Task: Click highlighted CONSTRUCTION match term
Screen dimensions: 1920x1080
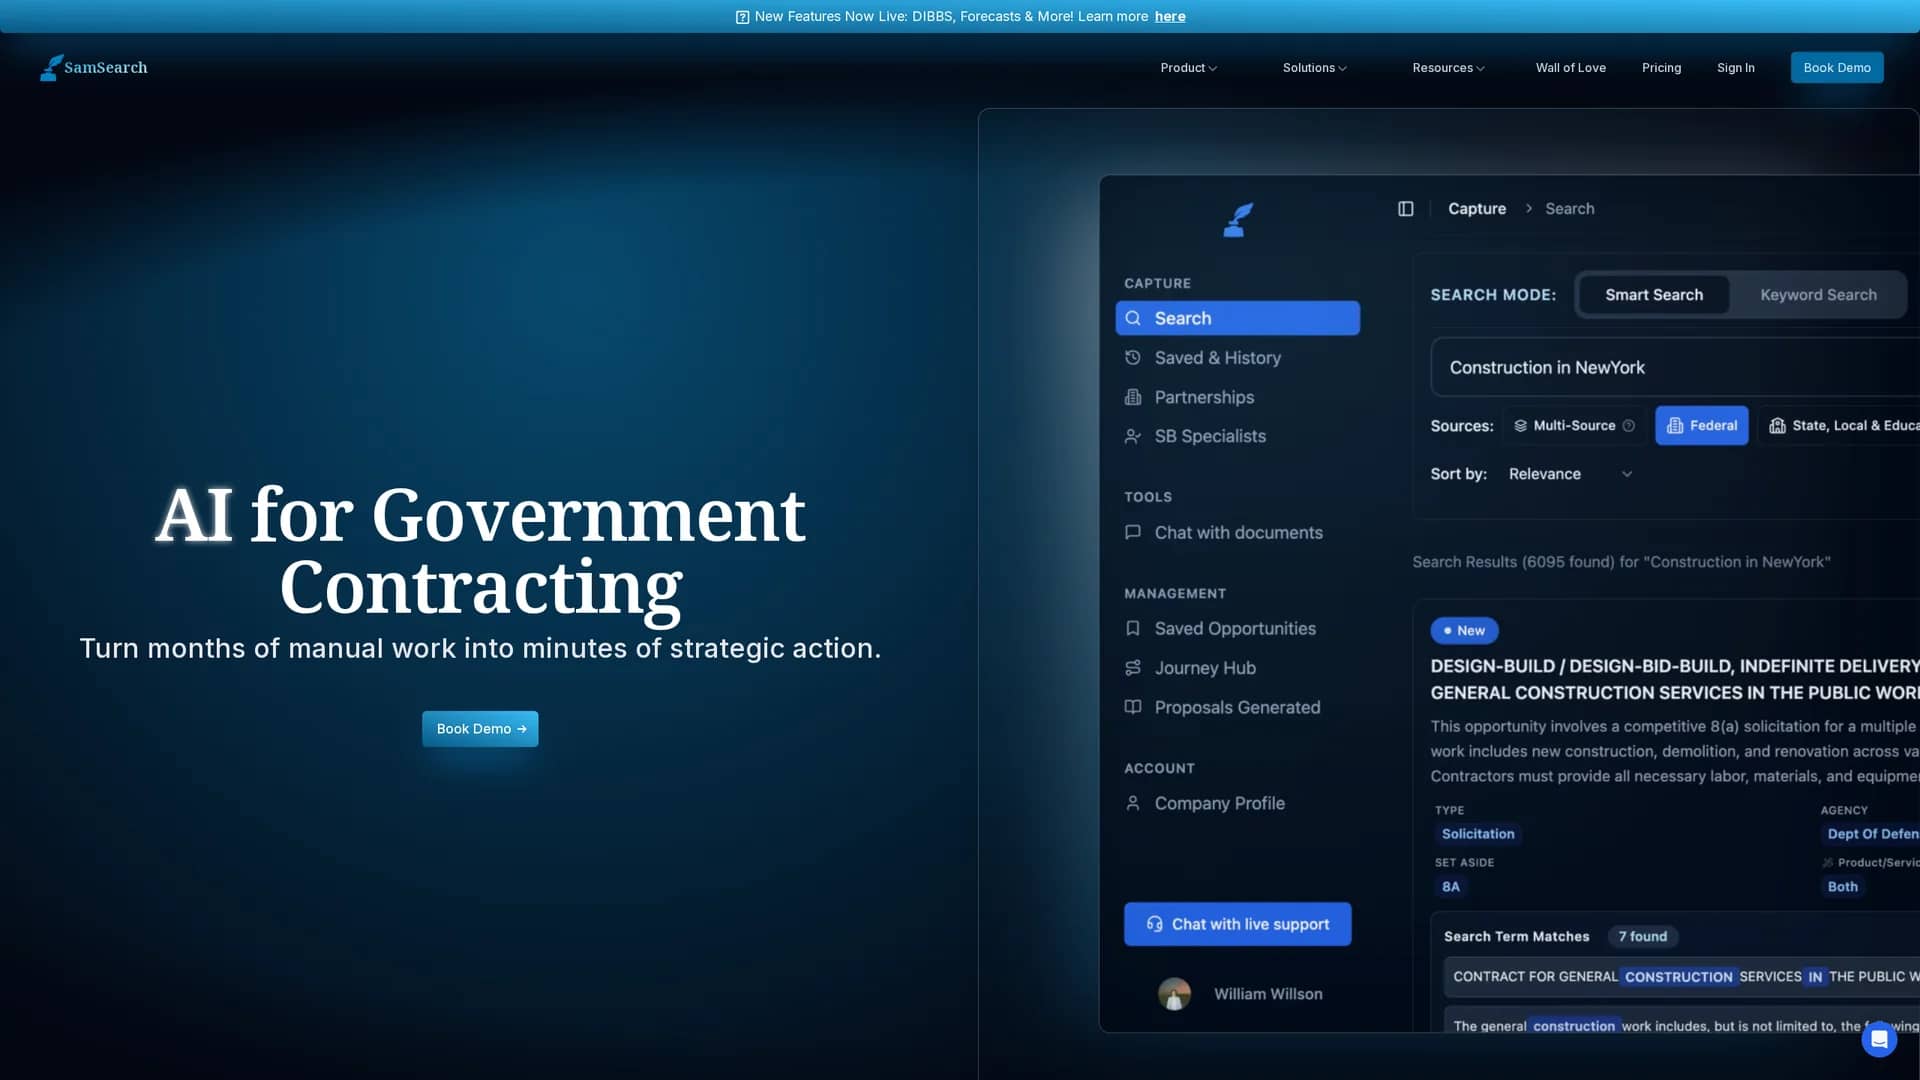Action: tap(1678, 977)
